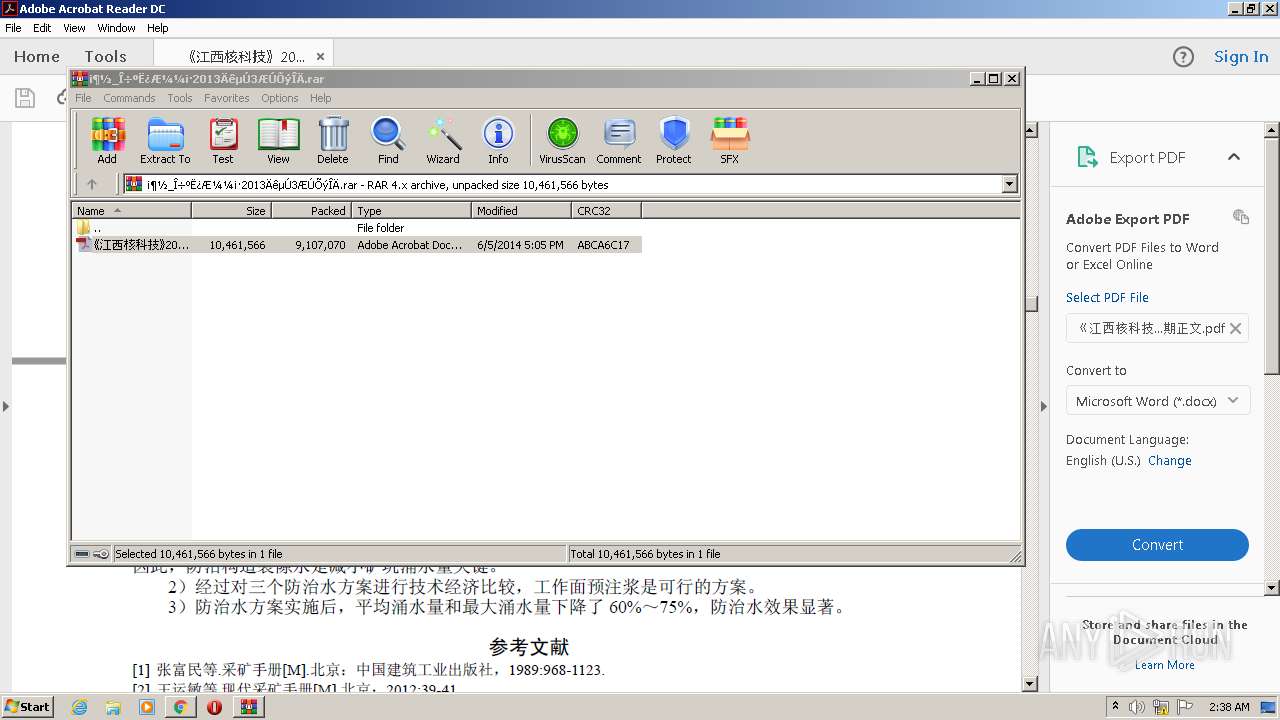Open the archive path dropdown
The height and width of the screenshot is (720, 1280).
(x=1009, y=184)
